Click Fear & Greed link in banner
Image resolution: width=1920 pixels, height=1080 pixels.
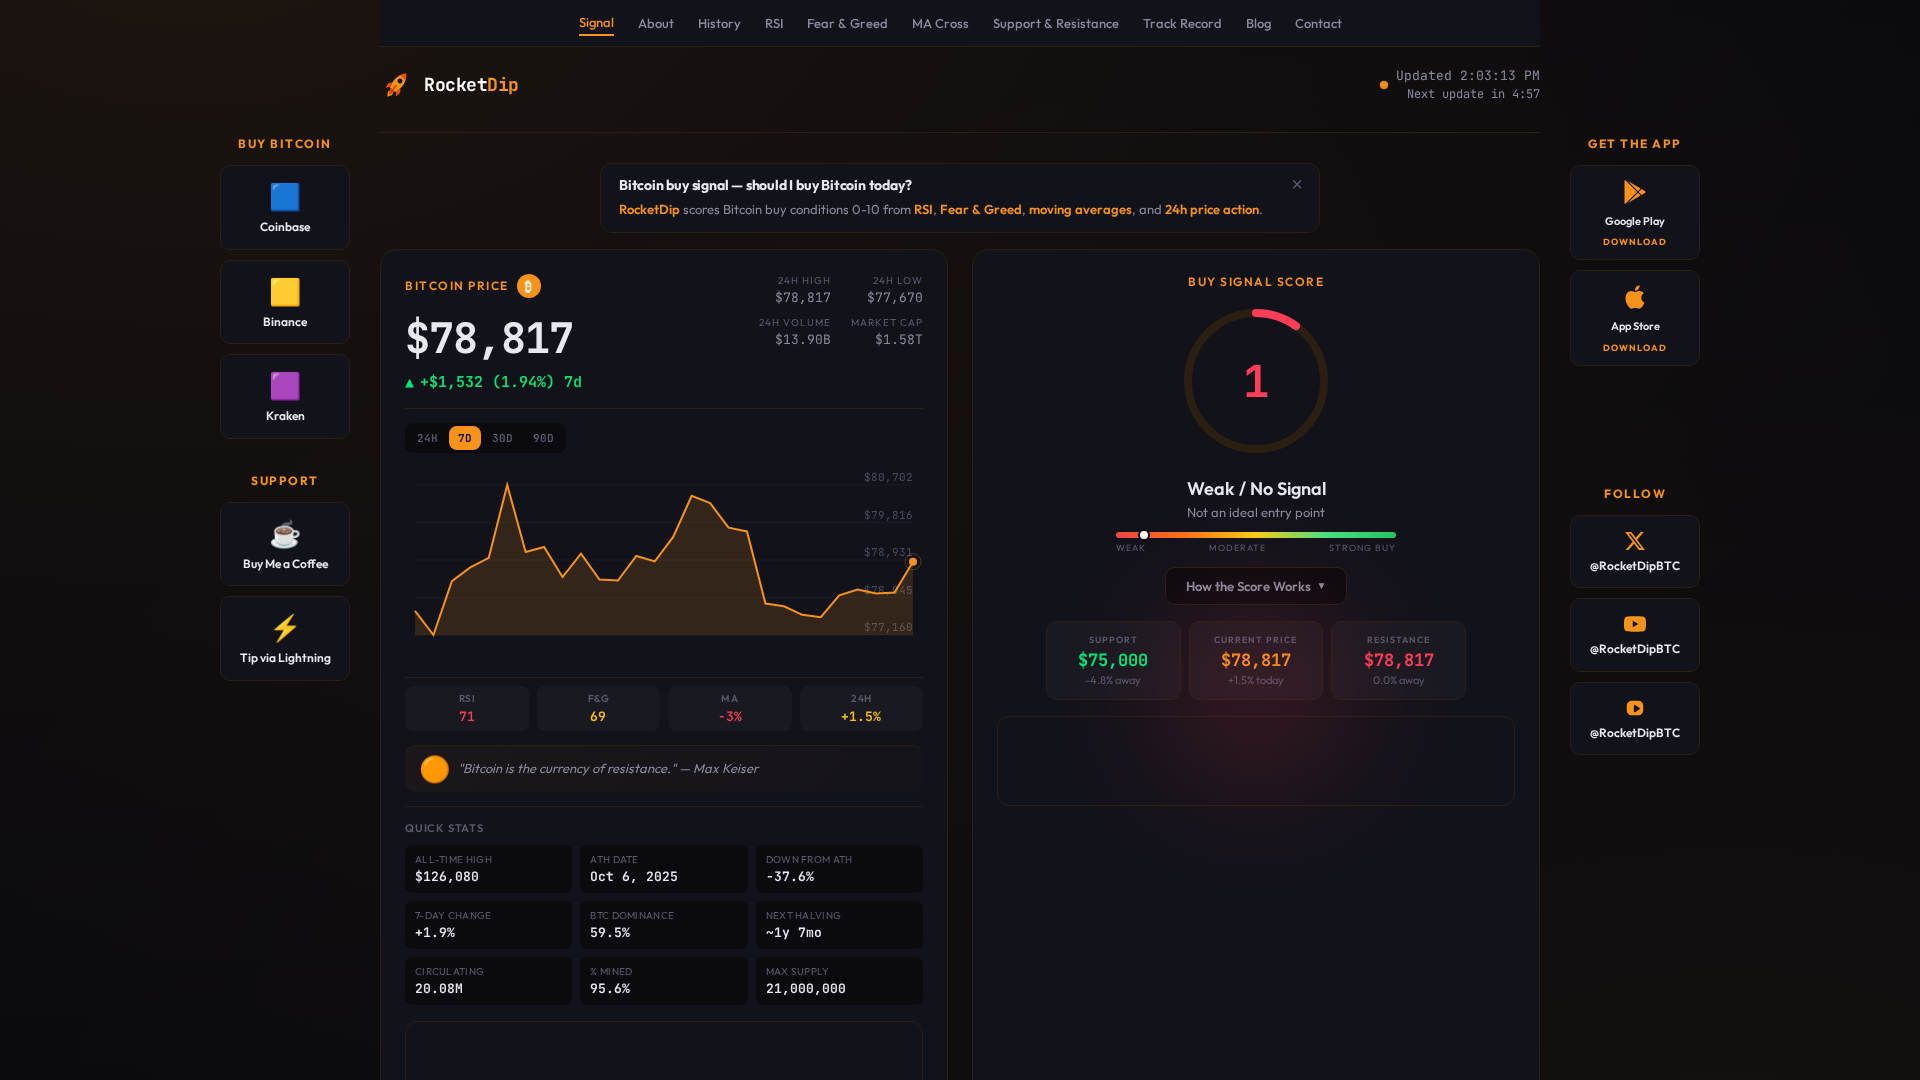point(981,209)
